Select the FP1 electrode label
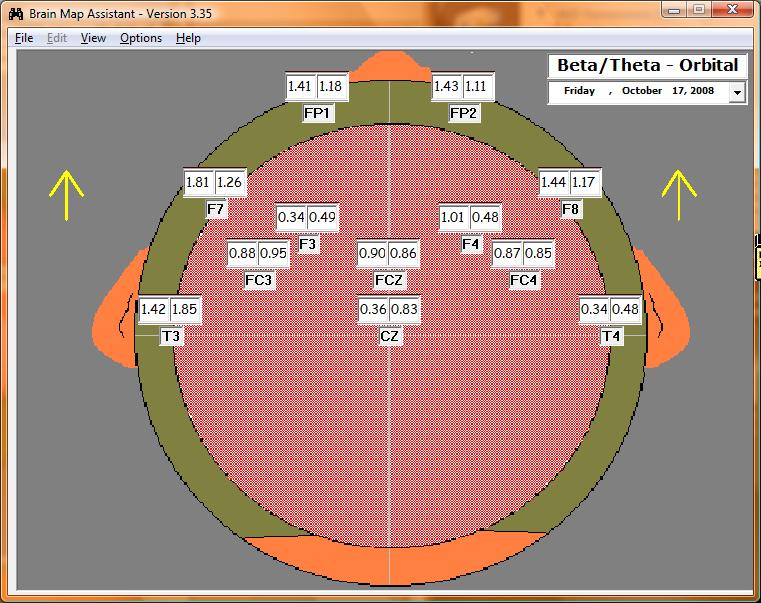Viewport: 761px width, 603px height. coord(317,114)
